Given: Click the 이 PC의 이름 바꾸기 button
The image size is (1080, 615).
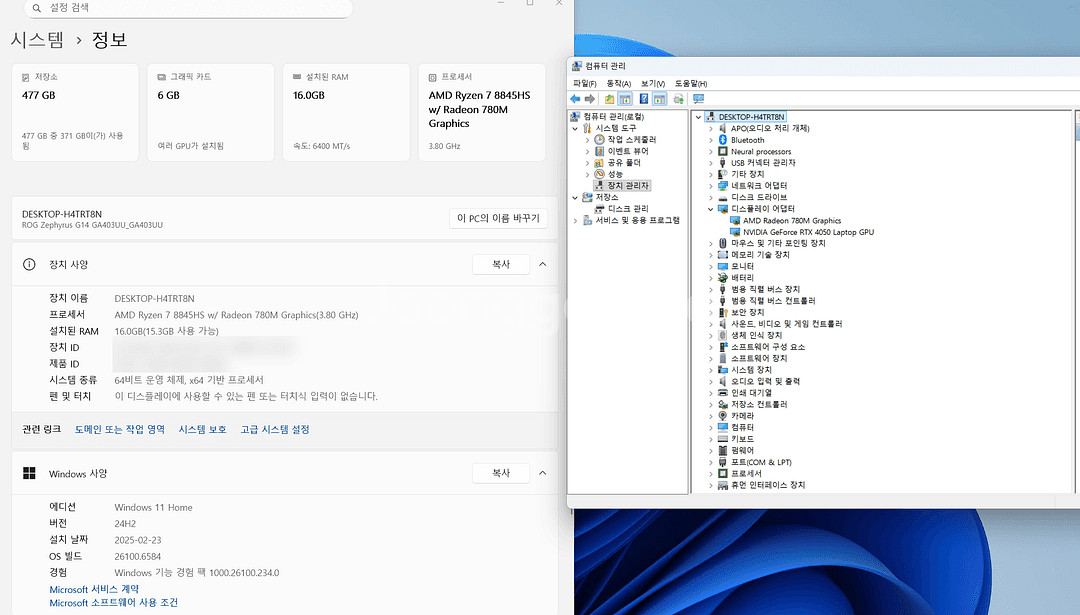Looking at the screenshot, I should pos(498,218).
